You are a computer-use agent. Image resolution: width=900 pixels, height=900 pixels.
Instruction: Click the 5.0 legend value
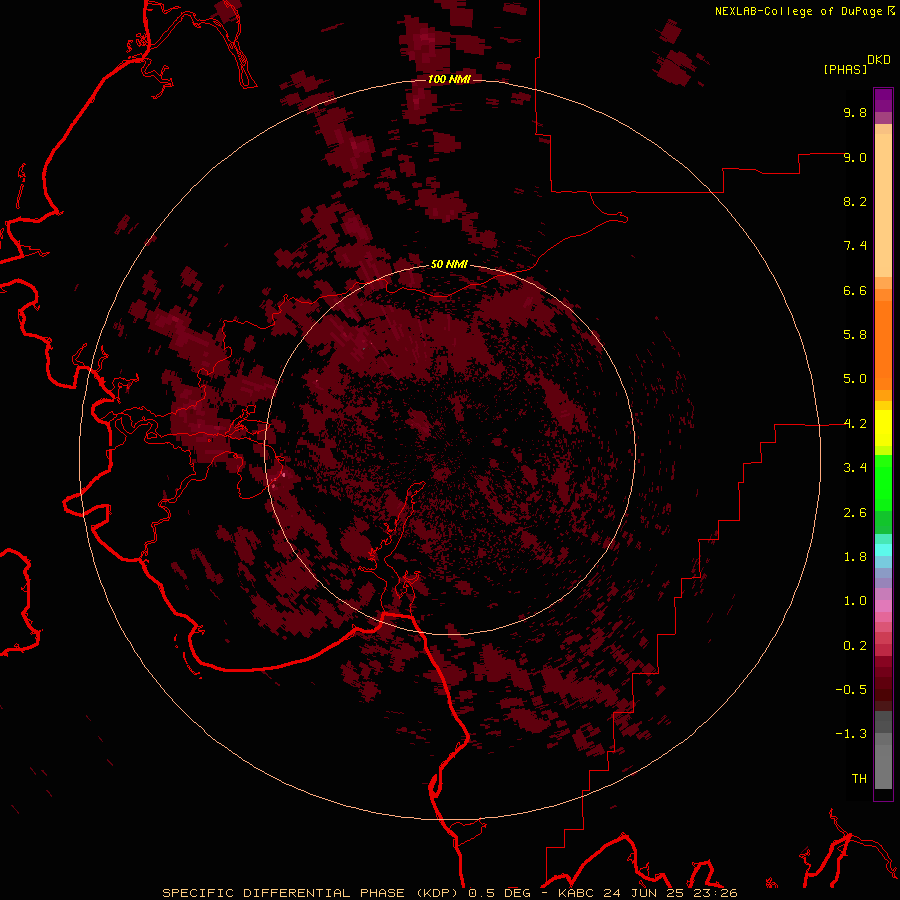855,379
